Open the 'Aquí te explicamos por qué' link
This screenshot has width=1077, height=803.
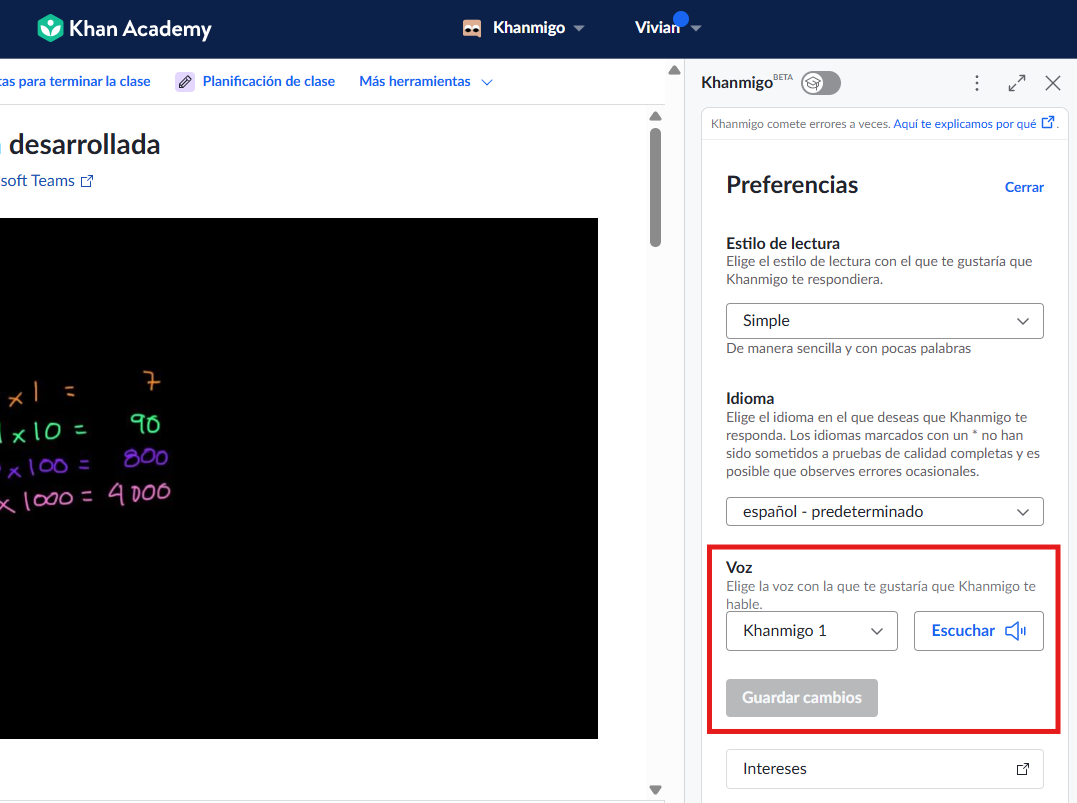click(x=973, y=124)
